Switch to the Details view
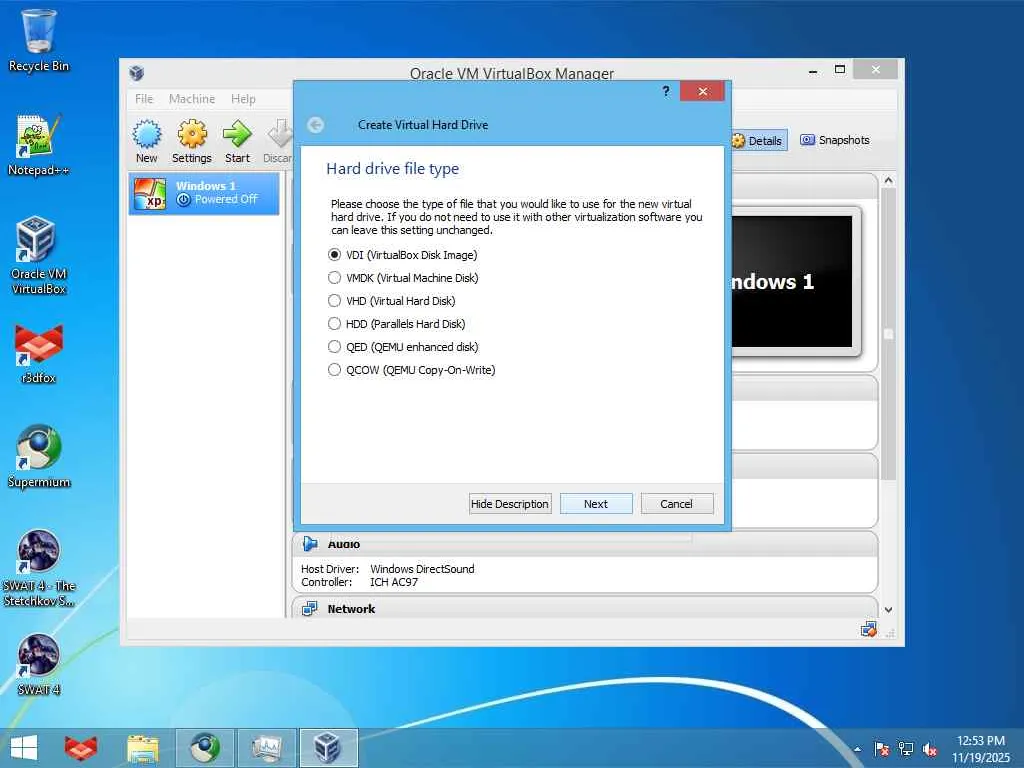 click(758, 140)
